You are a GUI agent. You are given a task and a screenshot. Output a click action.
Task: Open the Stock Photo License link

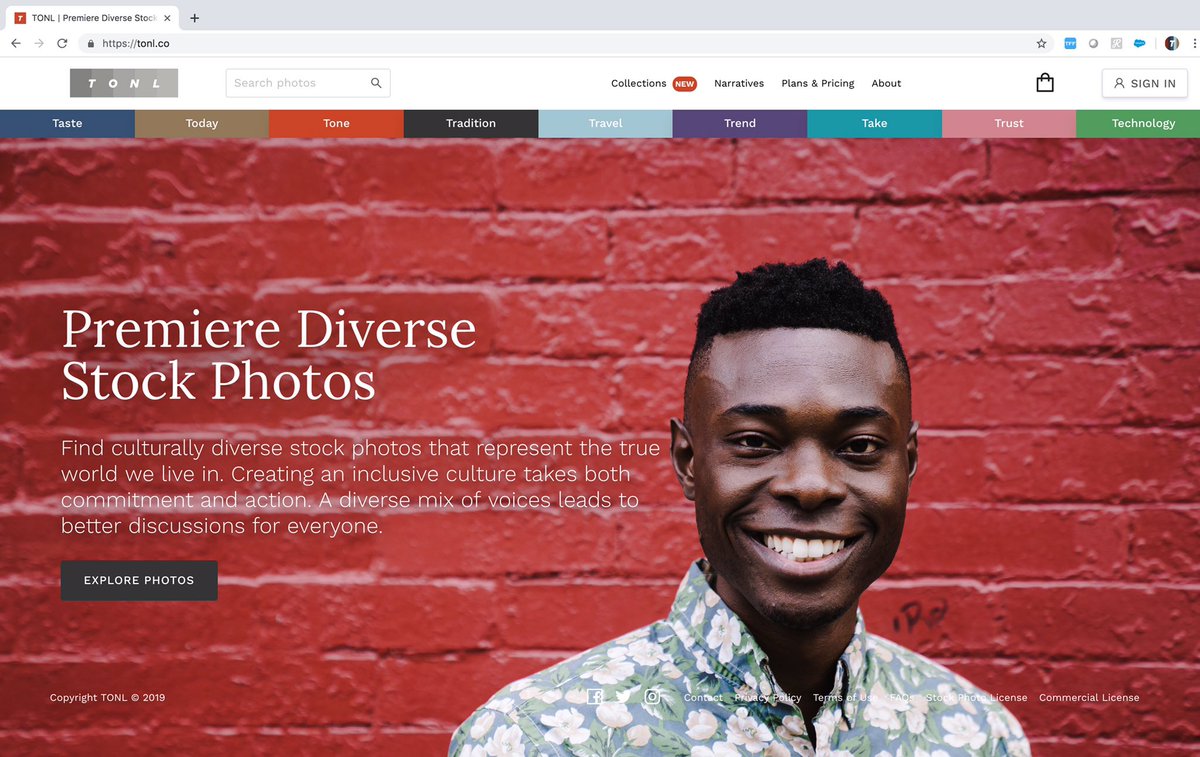976,697
